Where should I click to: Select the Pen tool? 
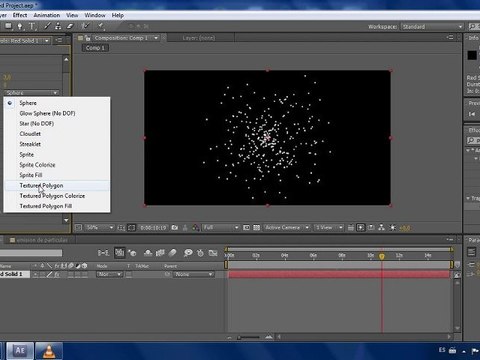click(x=20, y=26)
